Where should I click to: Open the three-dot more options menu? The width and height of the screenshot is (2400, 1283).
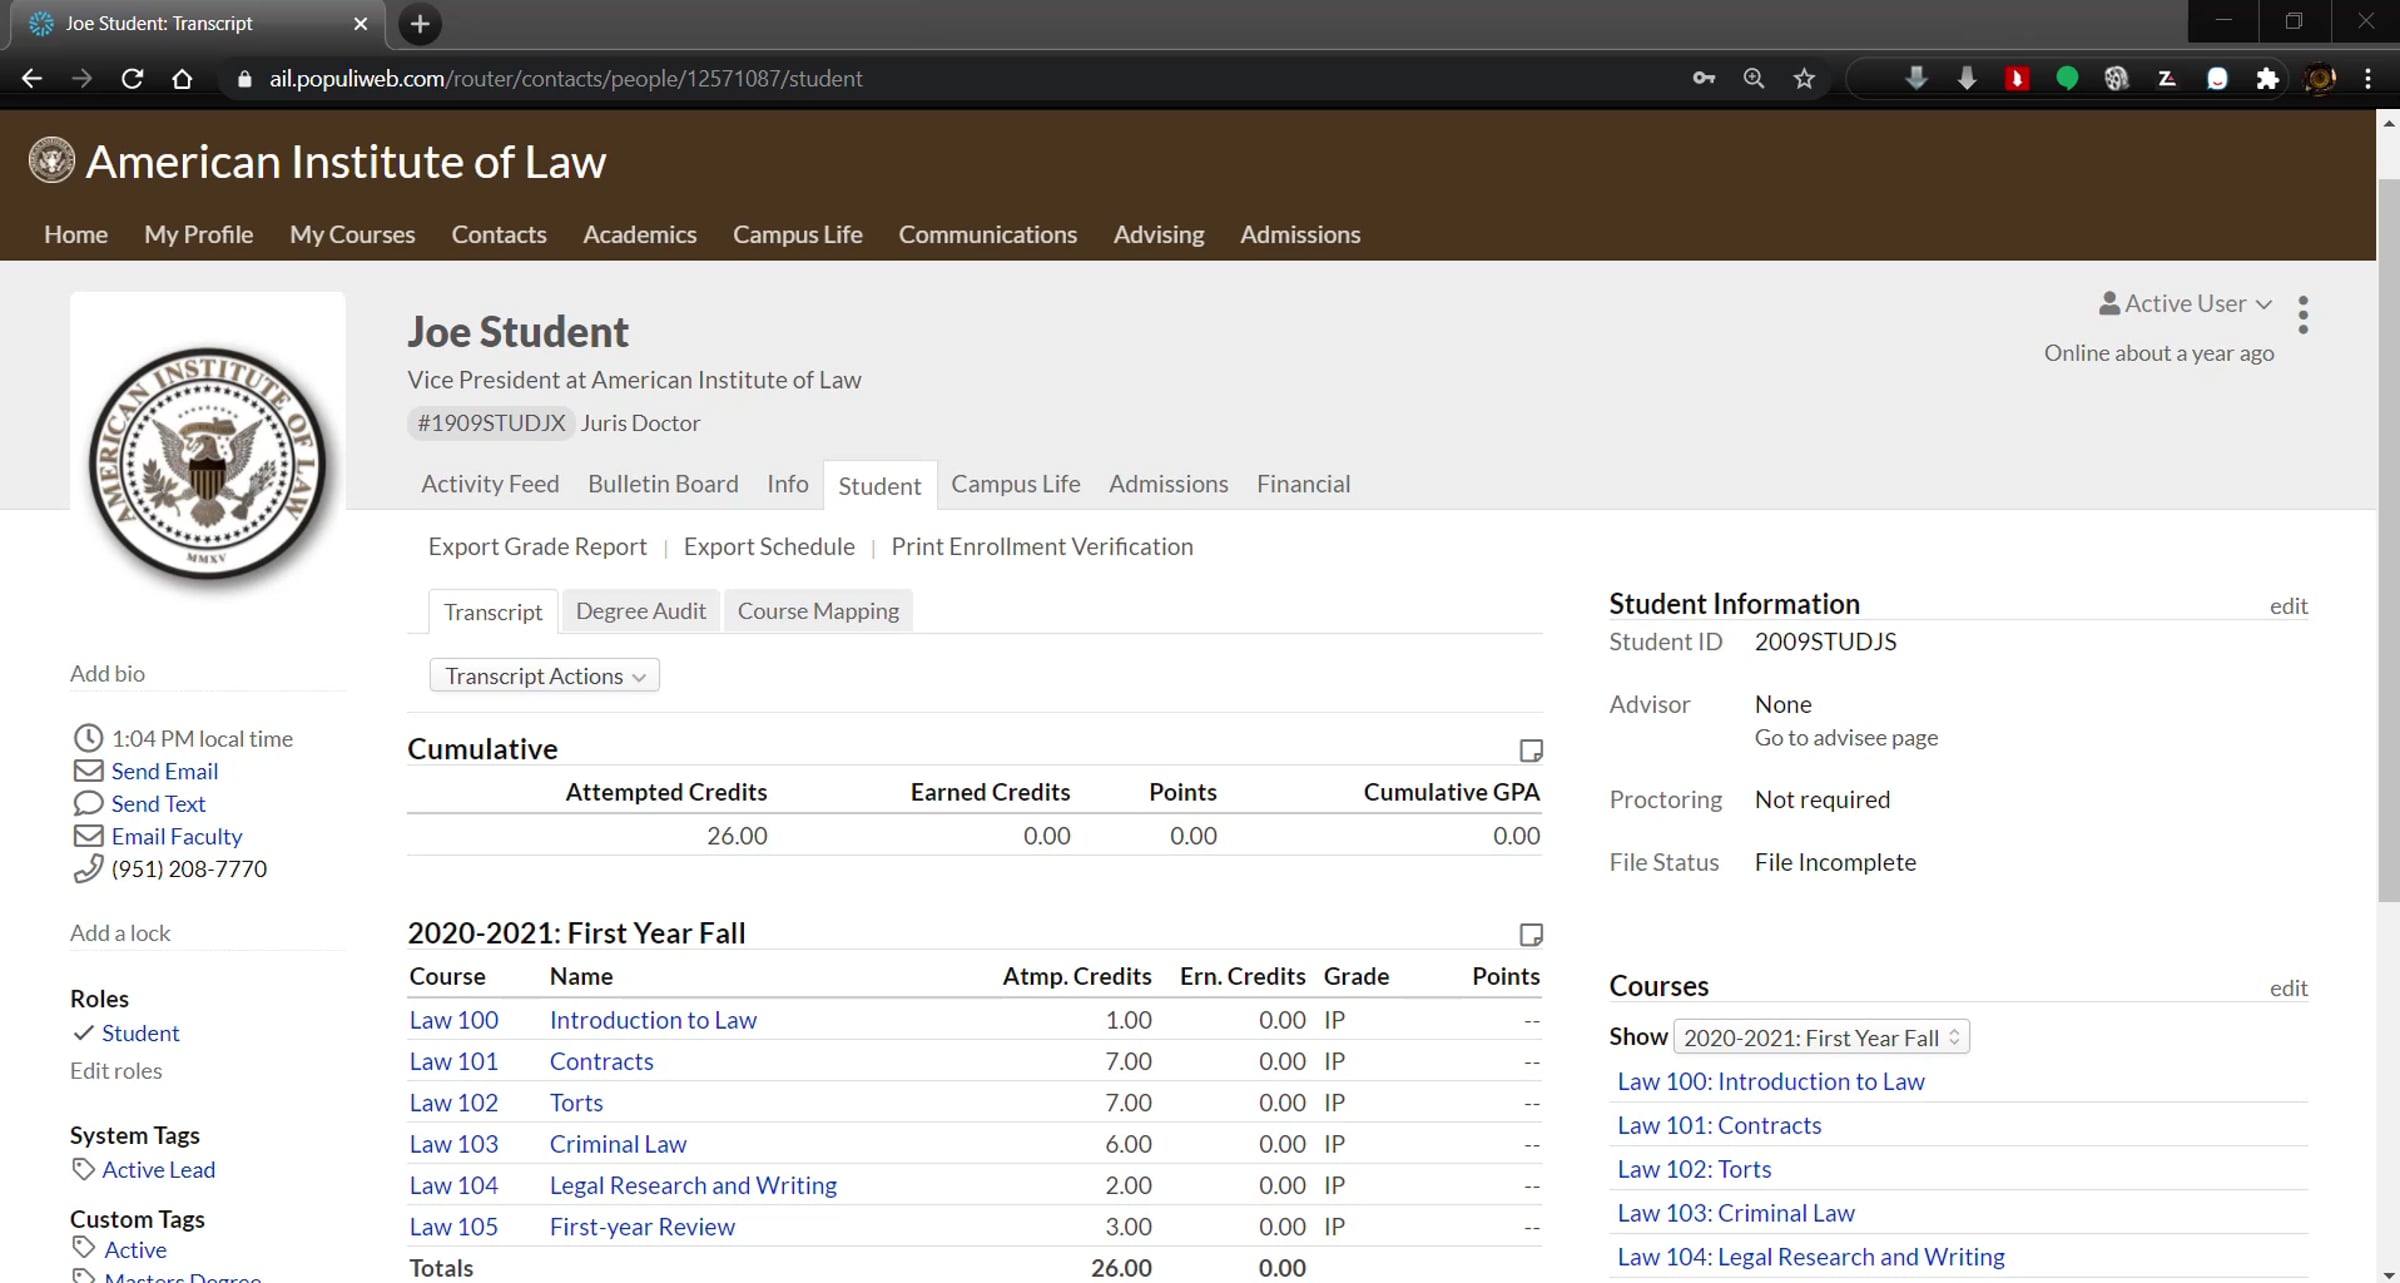(2303, 315)
